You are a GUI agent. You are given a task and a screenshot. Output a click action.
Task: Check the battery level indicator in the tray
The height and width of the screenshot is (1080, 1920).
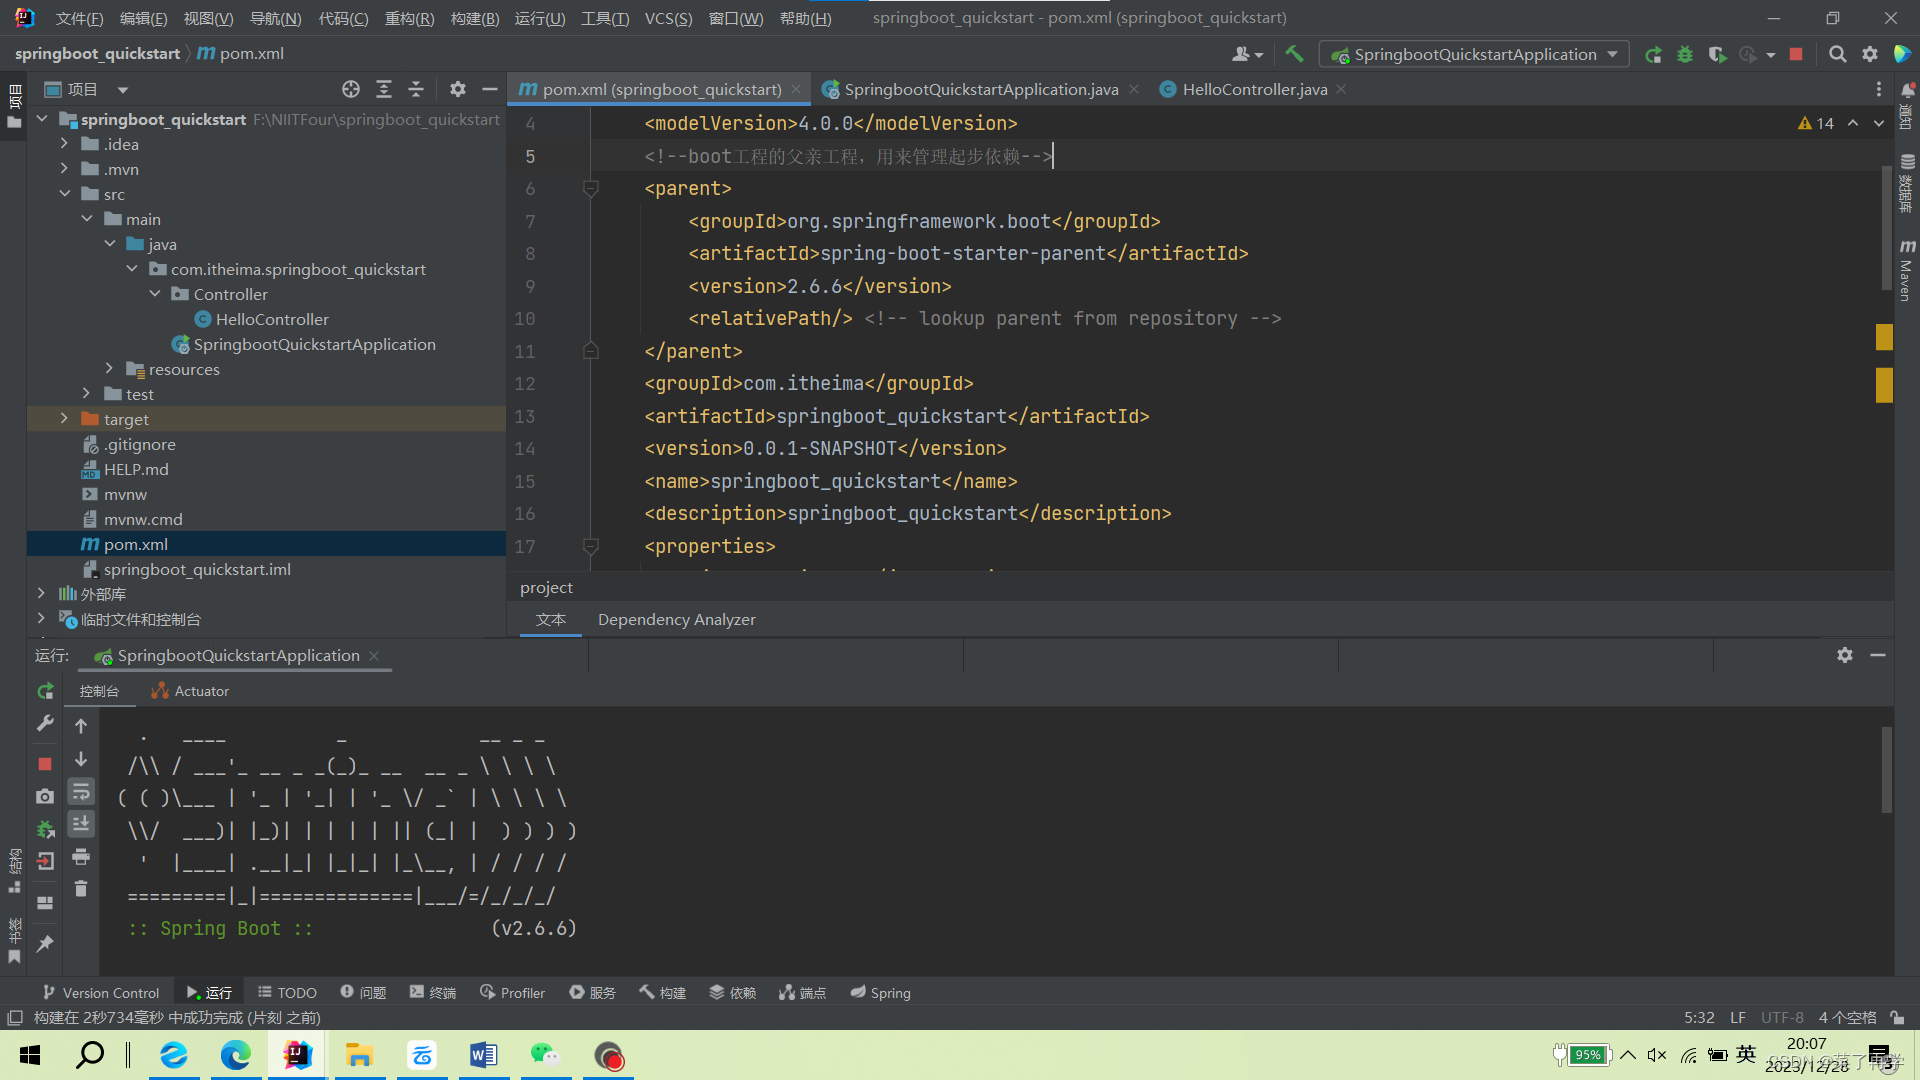tap(1588, 1054)
